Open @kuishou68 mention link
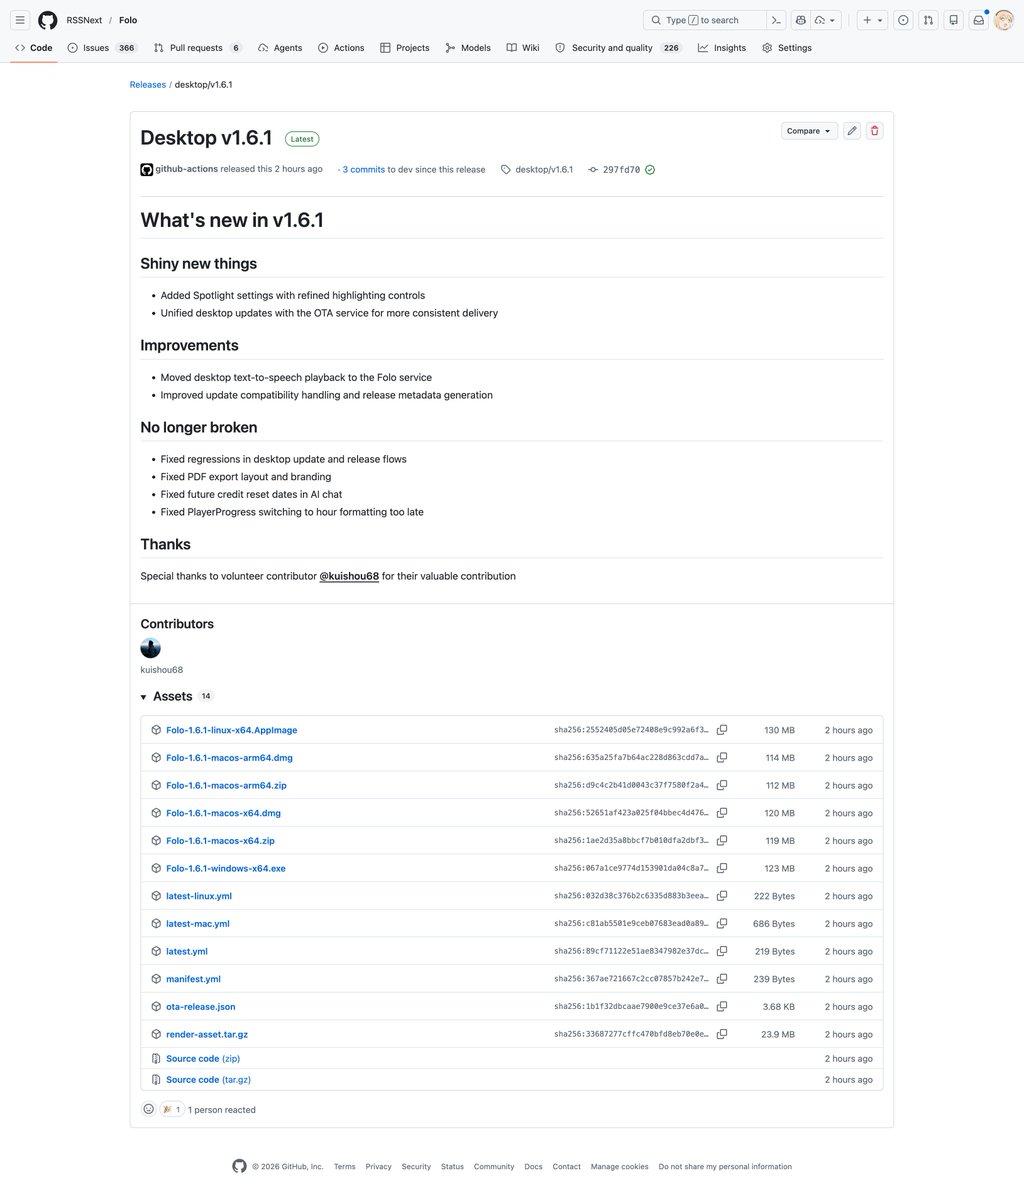Screen dimensions: 1024x1200 click(349, 576)
